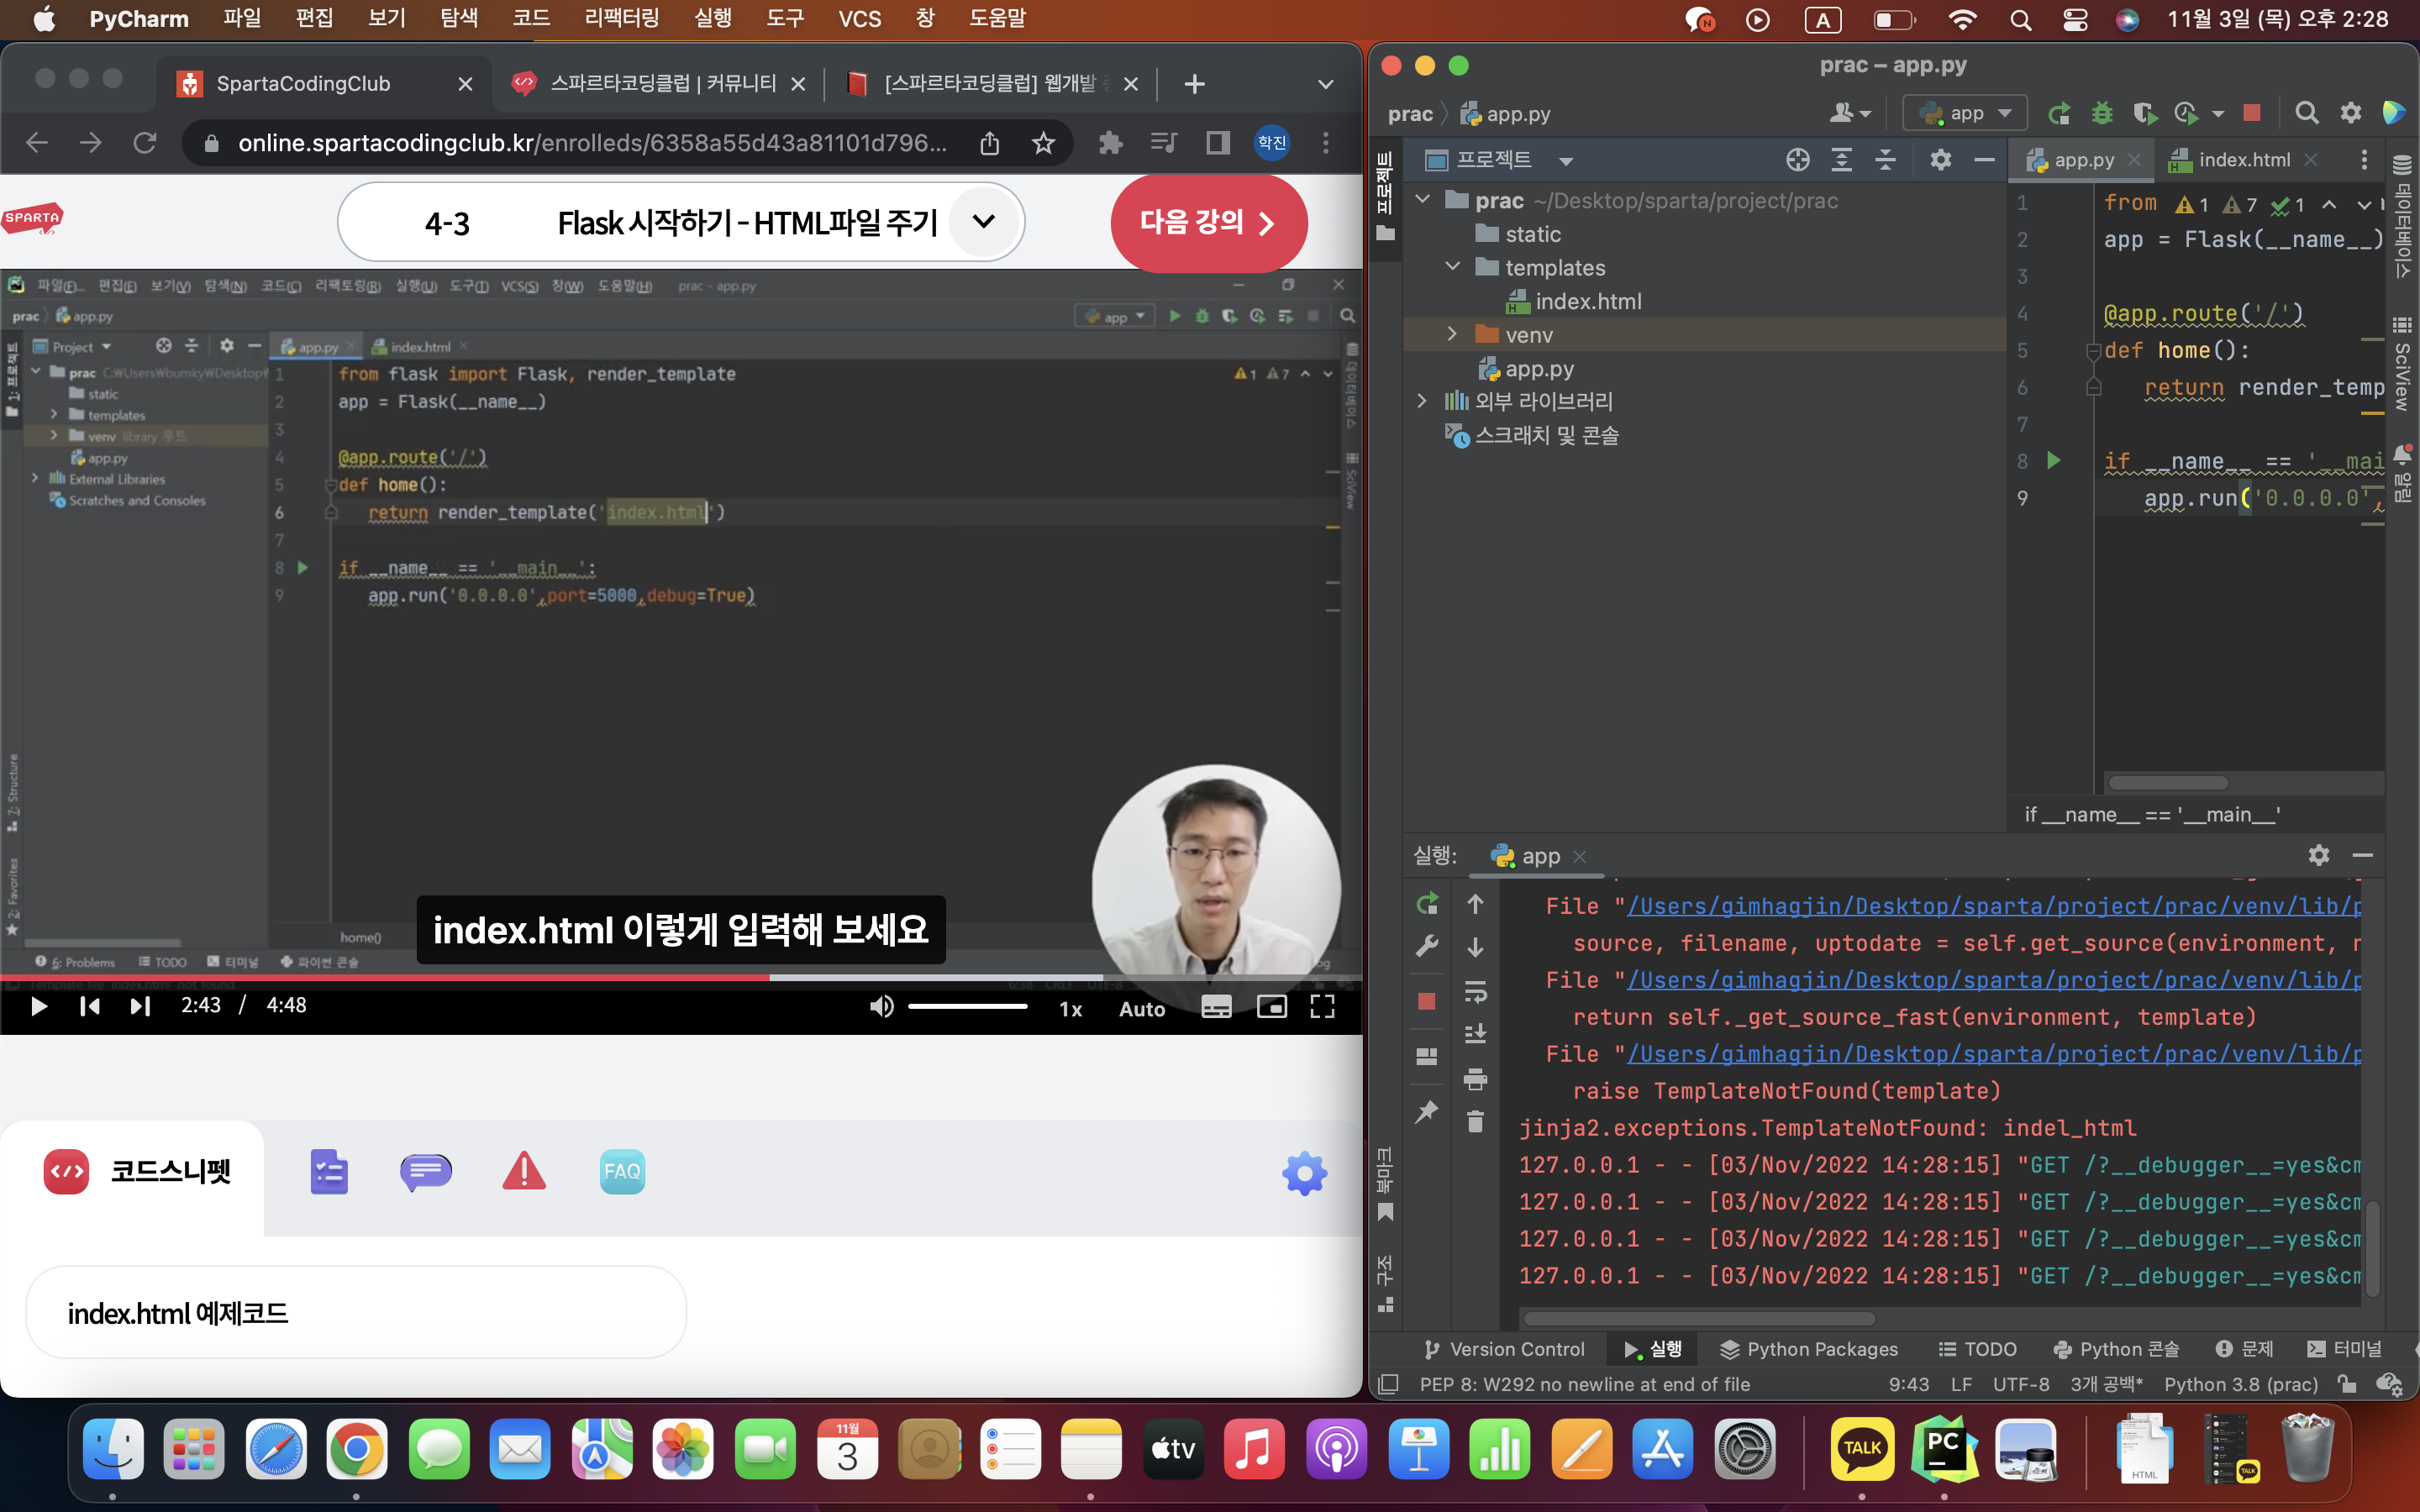The height and width of the screenshot is (1512, 2420).
Task: Clear all Run console output with trash icon
Action: (x=1475, y=1122)
